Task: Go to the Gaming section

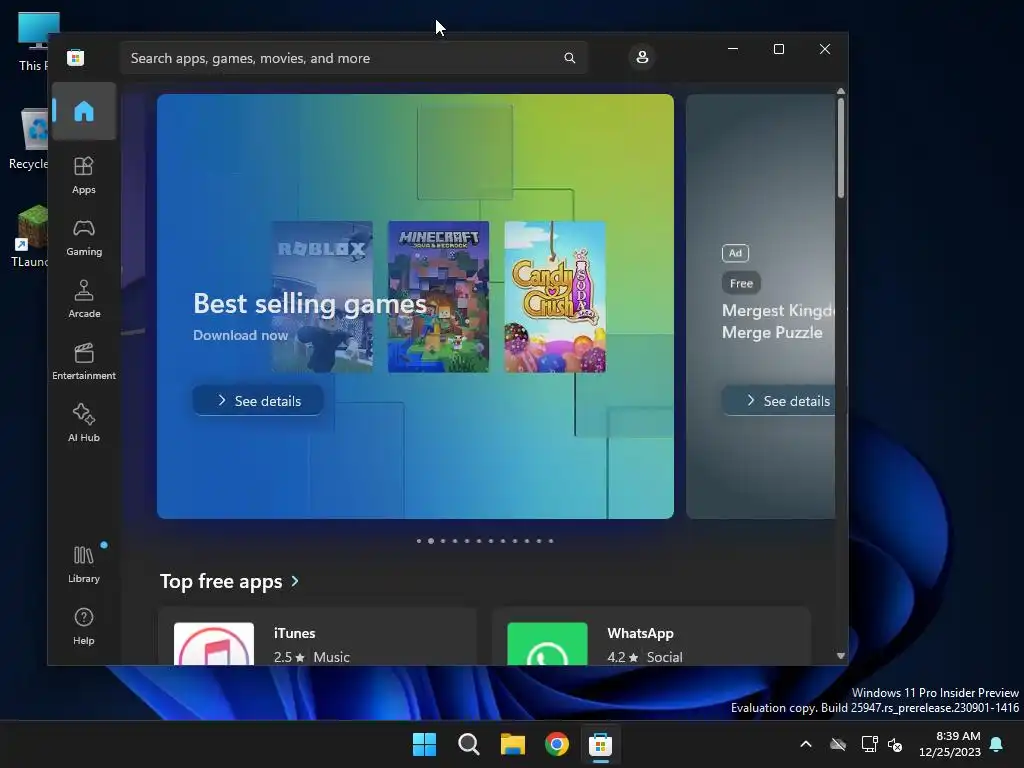Action: [84, 237]
